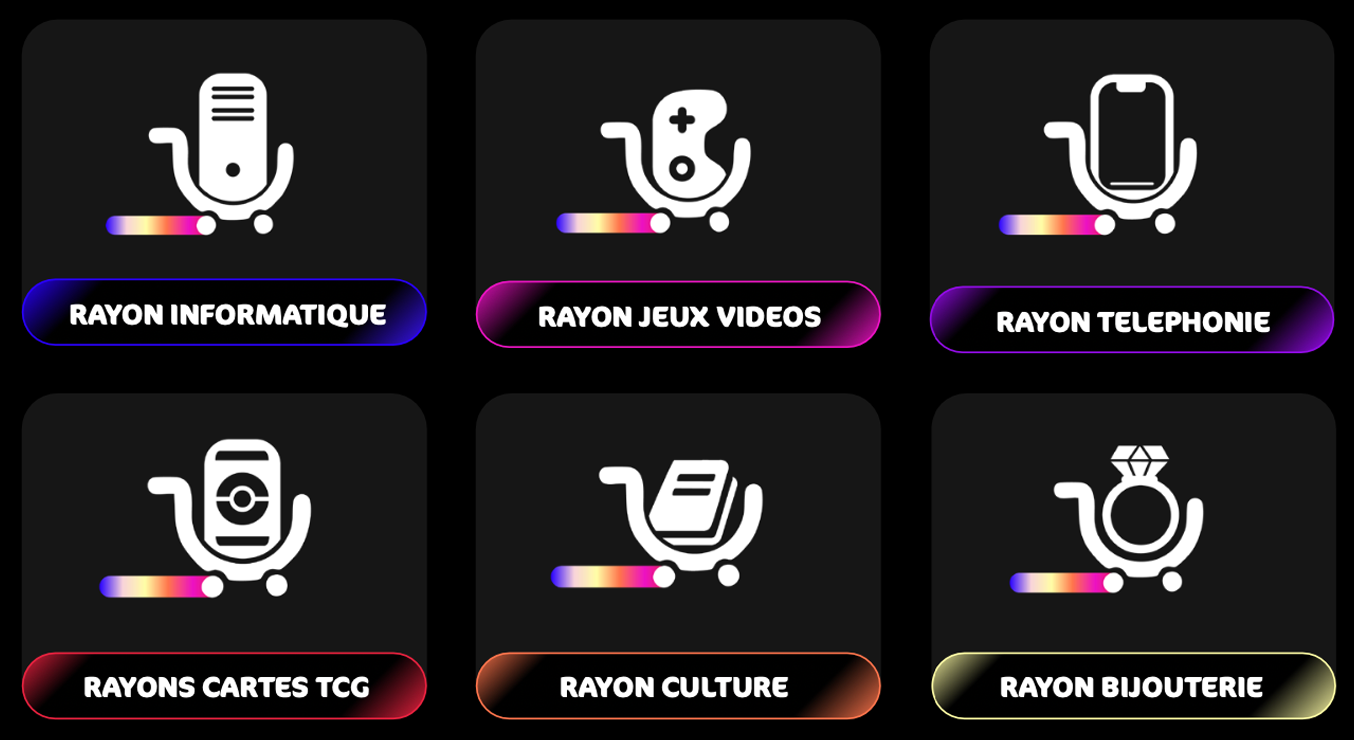Click the RAYON JEUX VIDEOS button
The width and height of the screenshot is (1354, 740).
(678, 315)
